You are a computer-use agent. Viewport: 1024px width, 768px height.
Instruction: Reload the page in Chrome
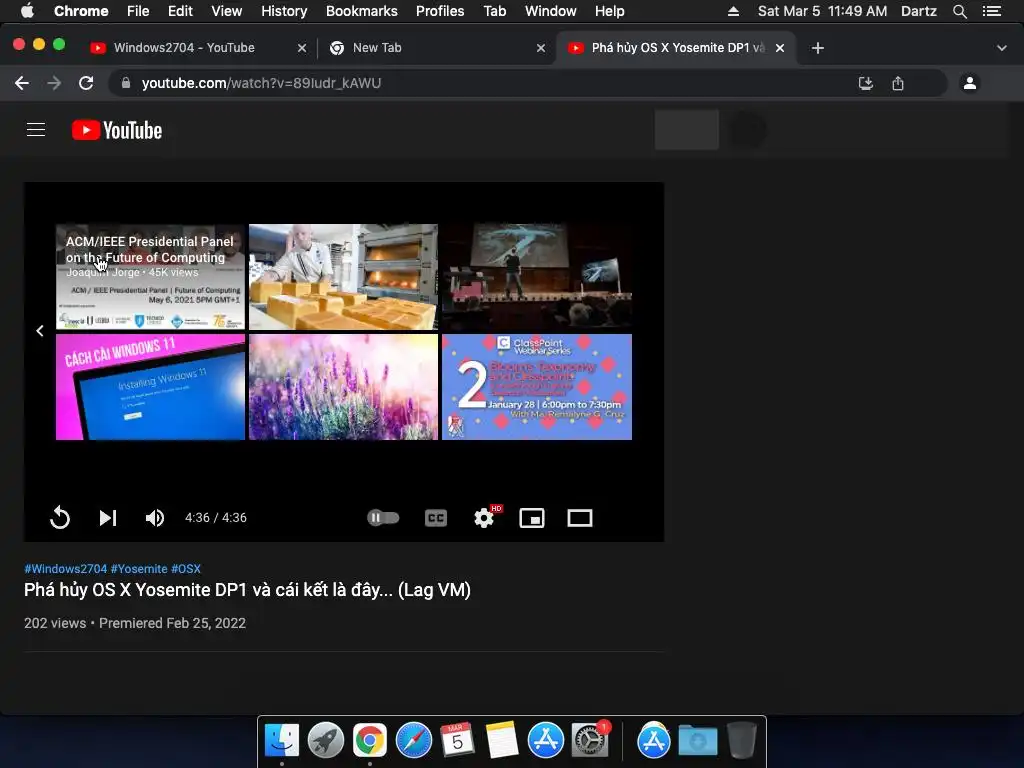(86, 83)
